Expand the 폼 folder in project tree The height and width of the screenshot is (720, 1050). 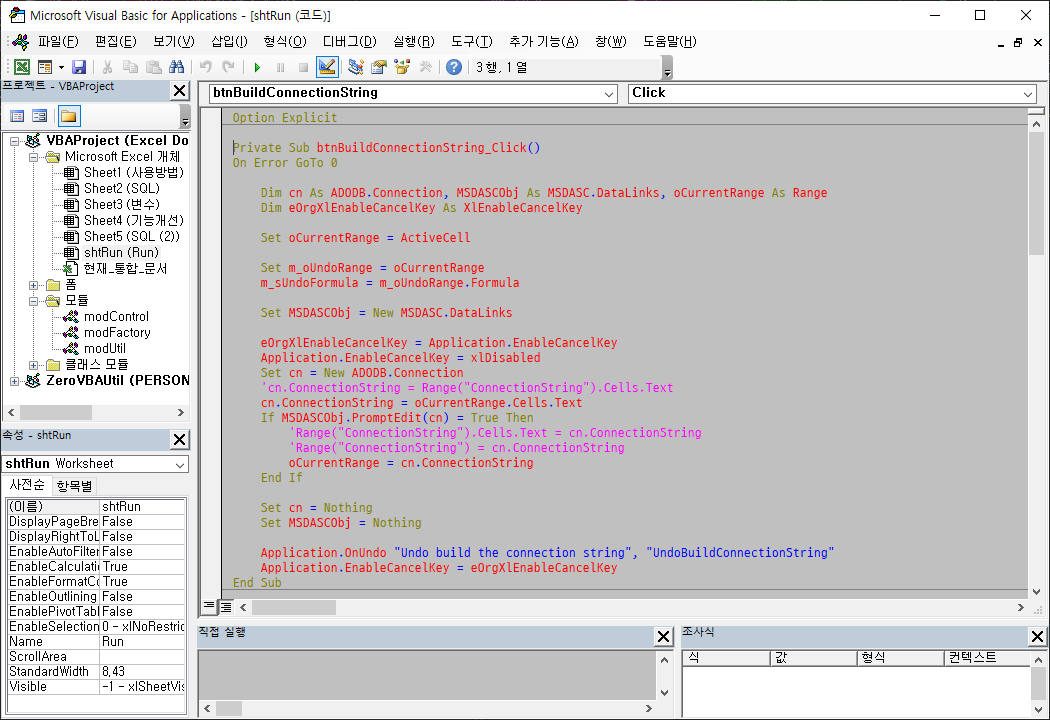click(33, 285)
